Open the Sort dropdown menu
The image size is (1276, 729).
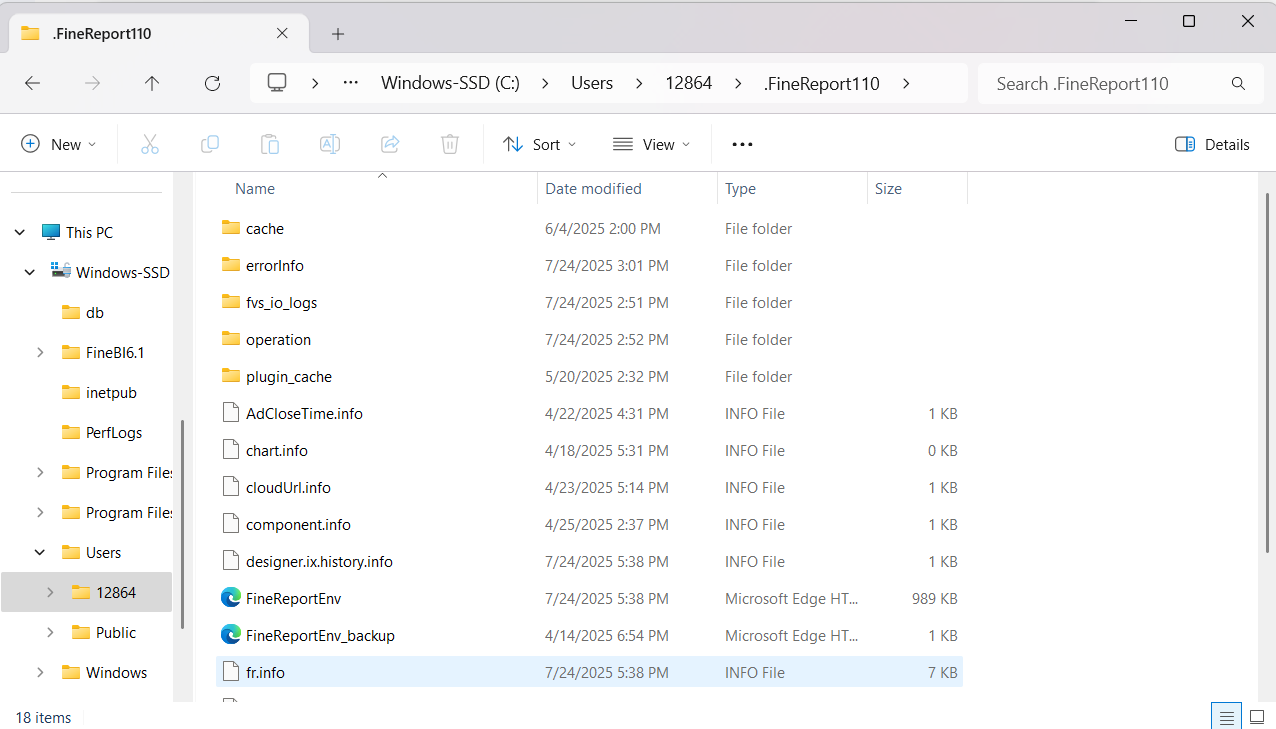click(539, 144)
